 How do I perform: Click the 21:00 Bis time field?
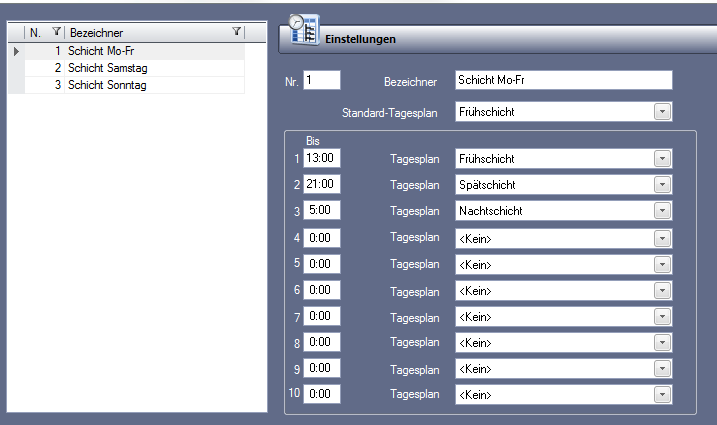(x=321, y=184)
